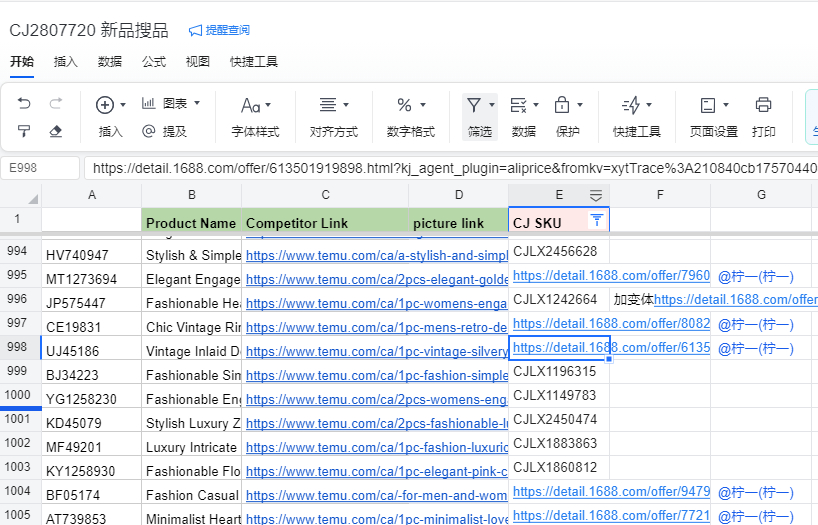
Task: Click the 保护 lock icon
Action: (562, 105)
